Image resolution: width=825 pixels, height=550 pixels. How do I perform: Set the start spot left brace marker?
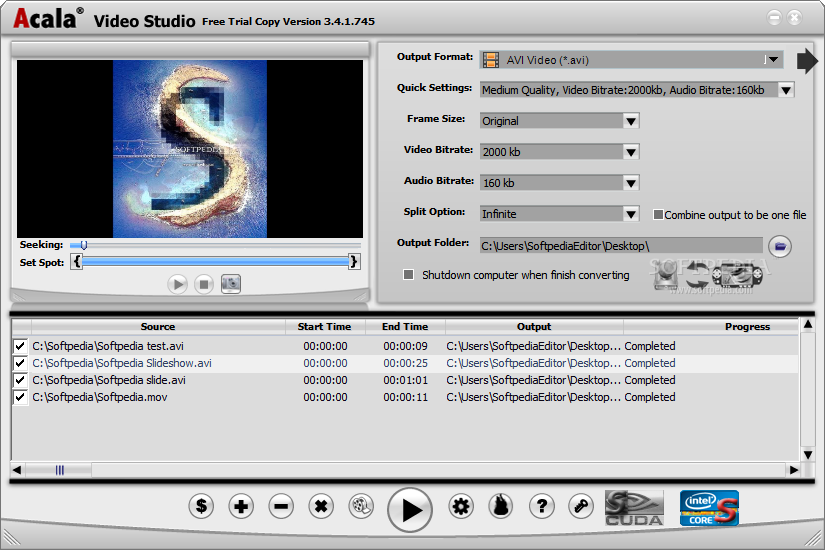pyautogui.click(x=77, y=262)
